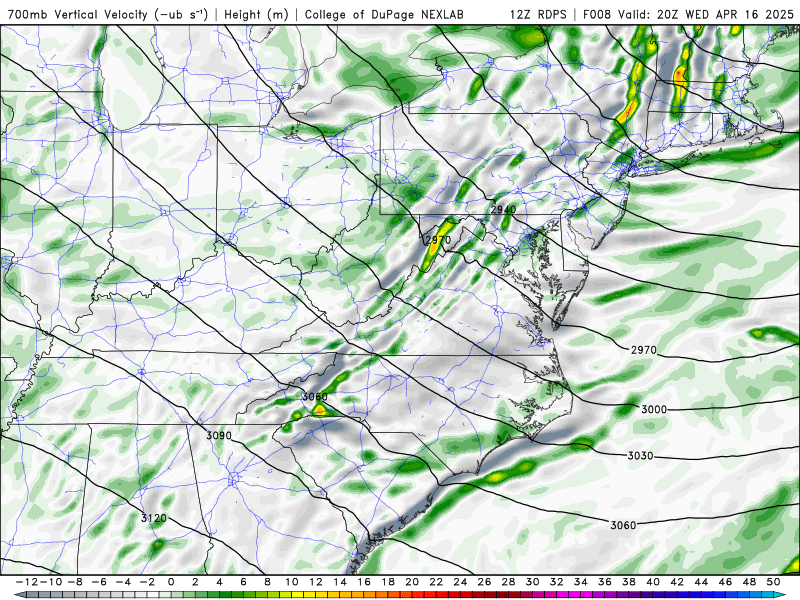Image resolution: width=800 pixels, height=600 pixels.
Task: Click the 46 value on the color scale
Action: 725,582
